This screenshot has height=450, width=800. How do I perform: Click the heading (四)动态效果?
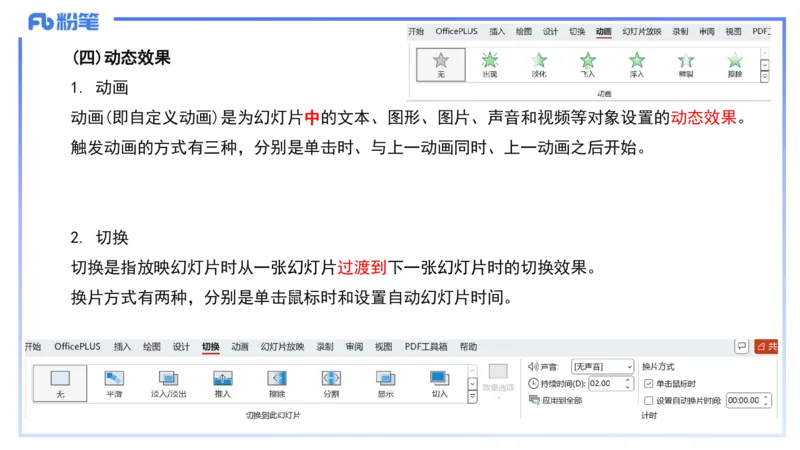point(121,58)
